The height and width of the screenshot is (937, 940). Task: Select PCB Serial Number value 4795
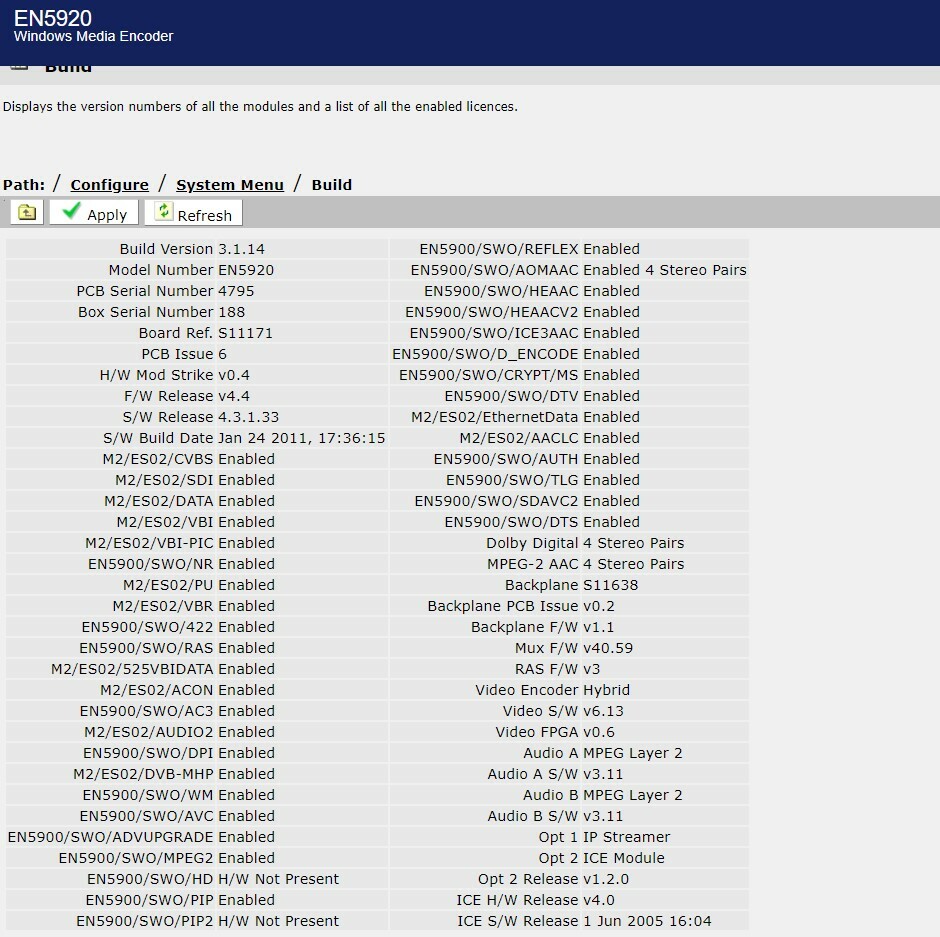(236, 291)
